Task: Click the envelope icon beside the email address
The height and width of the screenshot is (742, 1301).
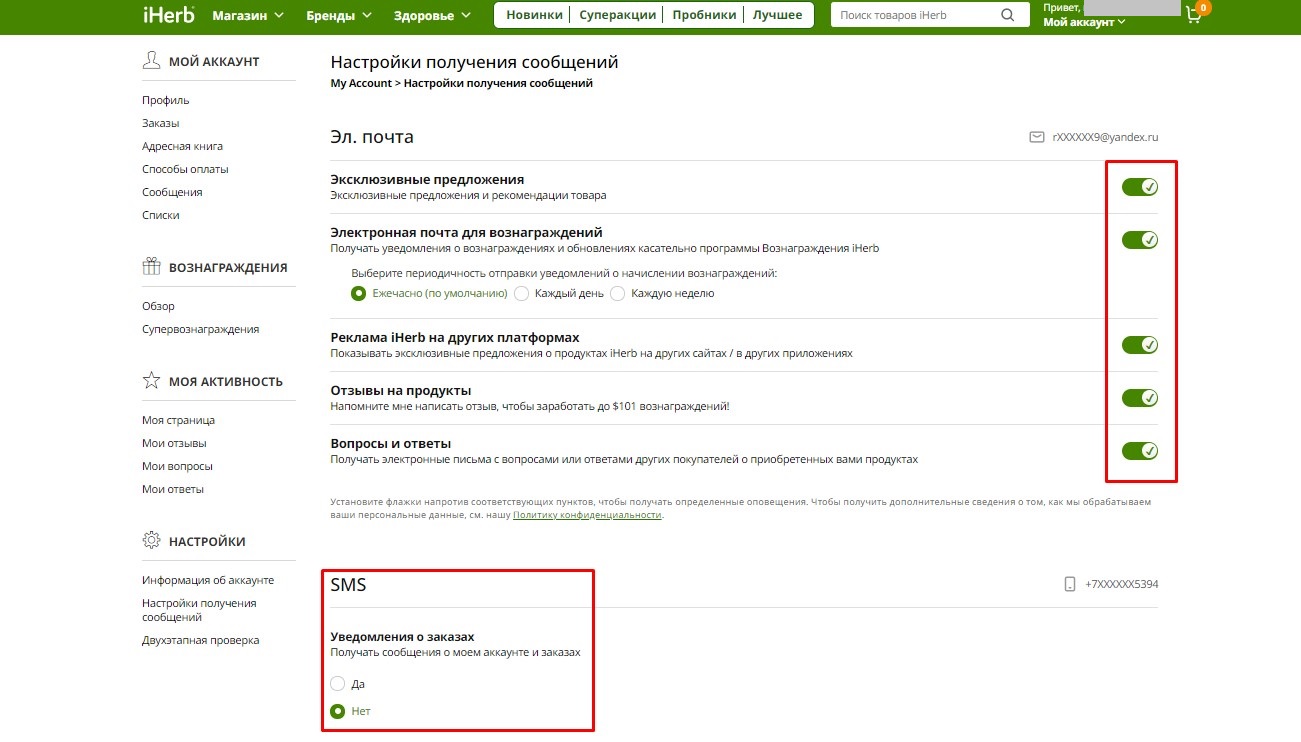Action: [x=1037, y=137]
